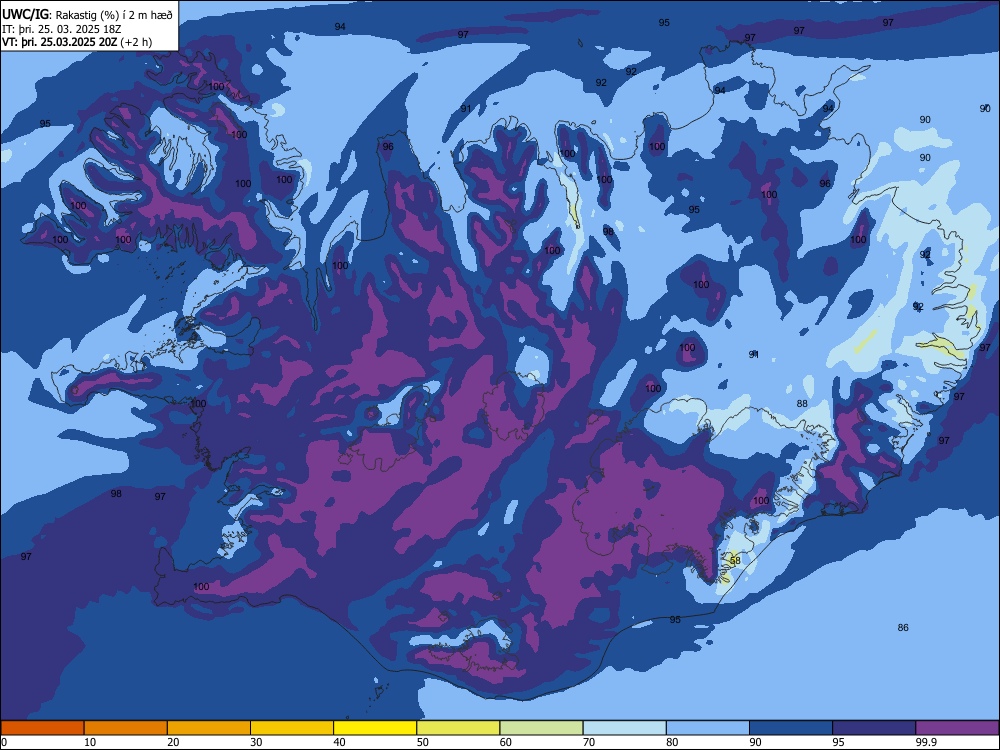1000x750 pixels.
Task: Click the bright yellow 40–50 legend swatch
Action: click(x=375, y=728)
